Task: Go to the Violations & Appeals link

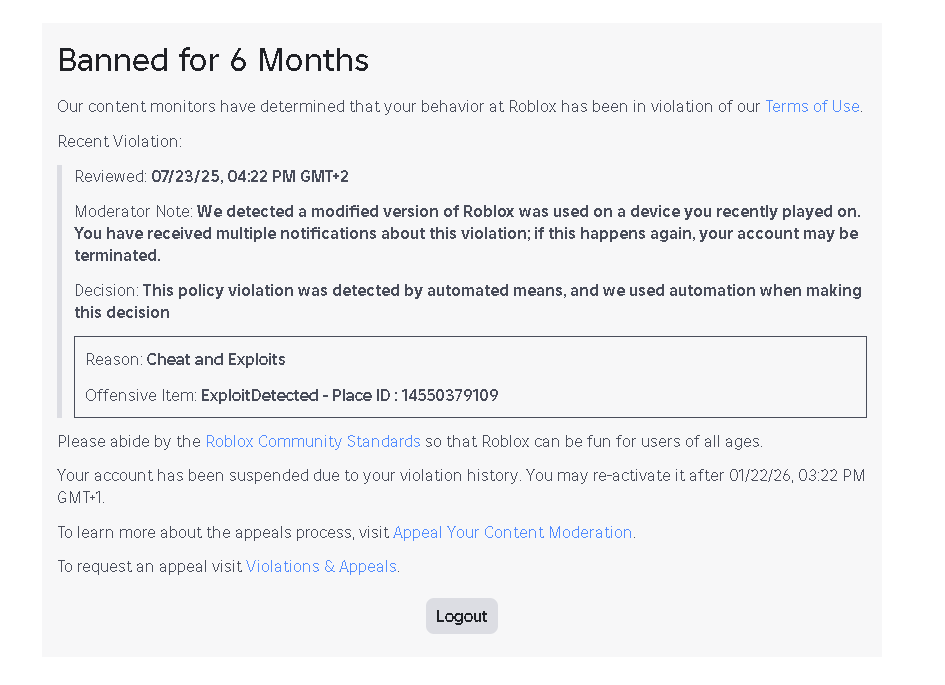Action: [321, 566]
